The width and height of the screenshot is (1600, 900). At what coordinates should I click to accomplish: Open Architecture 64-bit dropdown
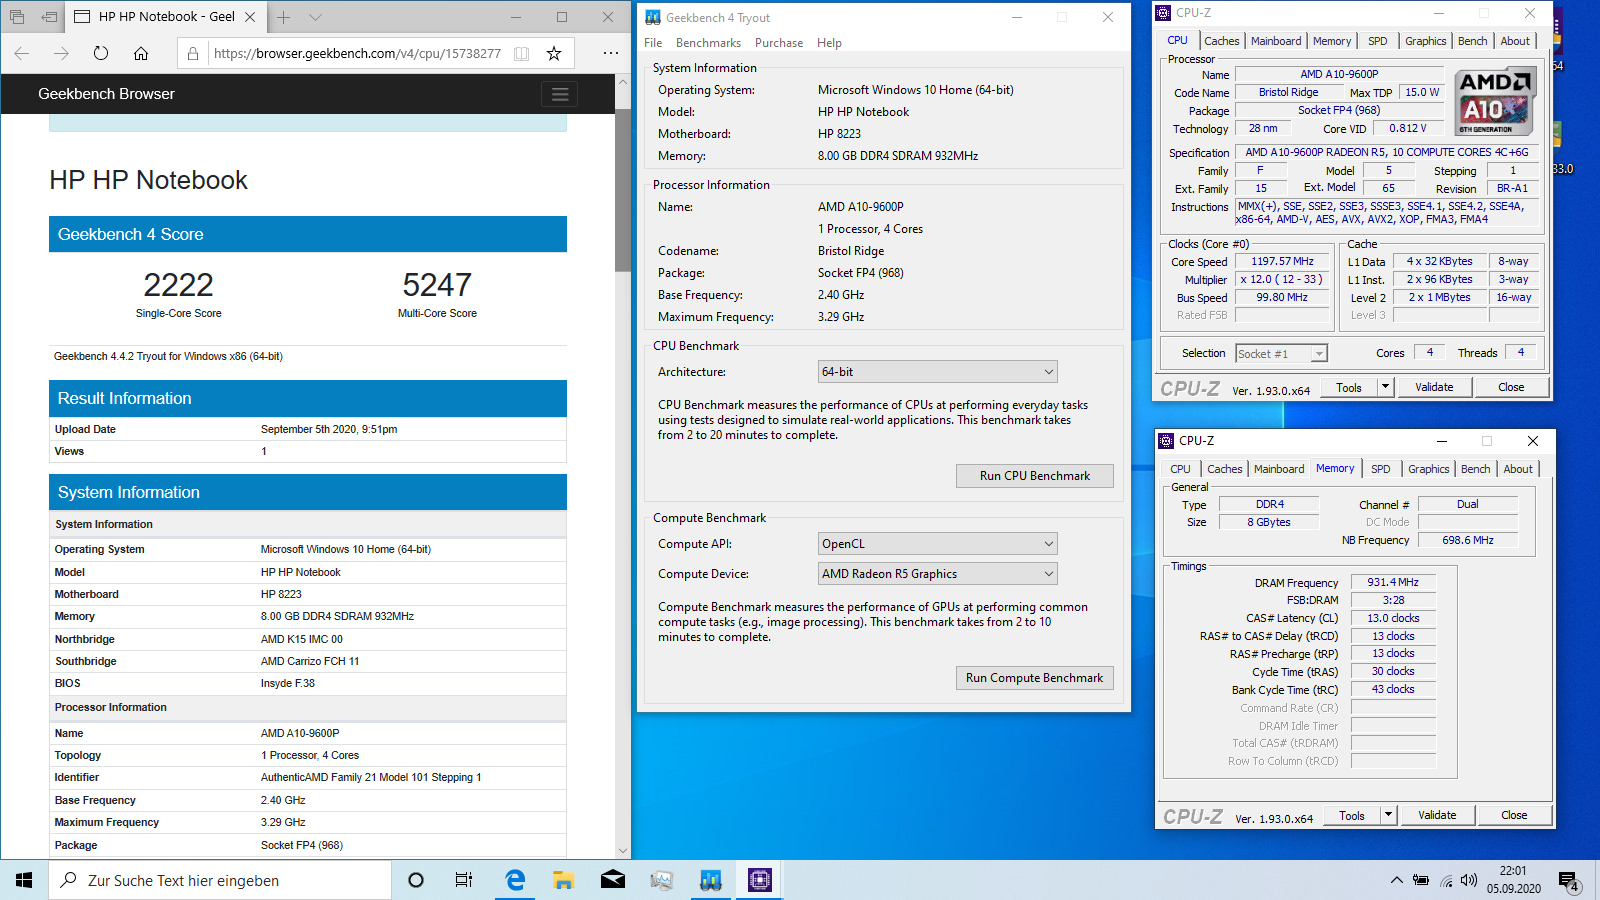pyautogui.click(x=937, y=372)
